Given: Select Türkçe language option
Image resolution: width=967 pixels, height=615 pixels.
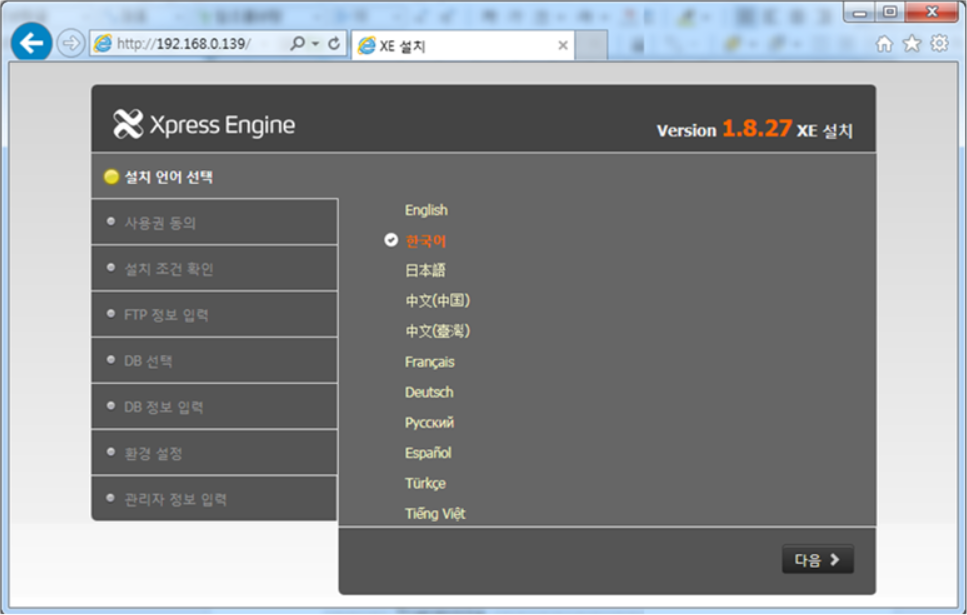Looking at the screenshot, I should point(425,483).
